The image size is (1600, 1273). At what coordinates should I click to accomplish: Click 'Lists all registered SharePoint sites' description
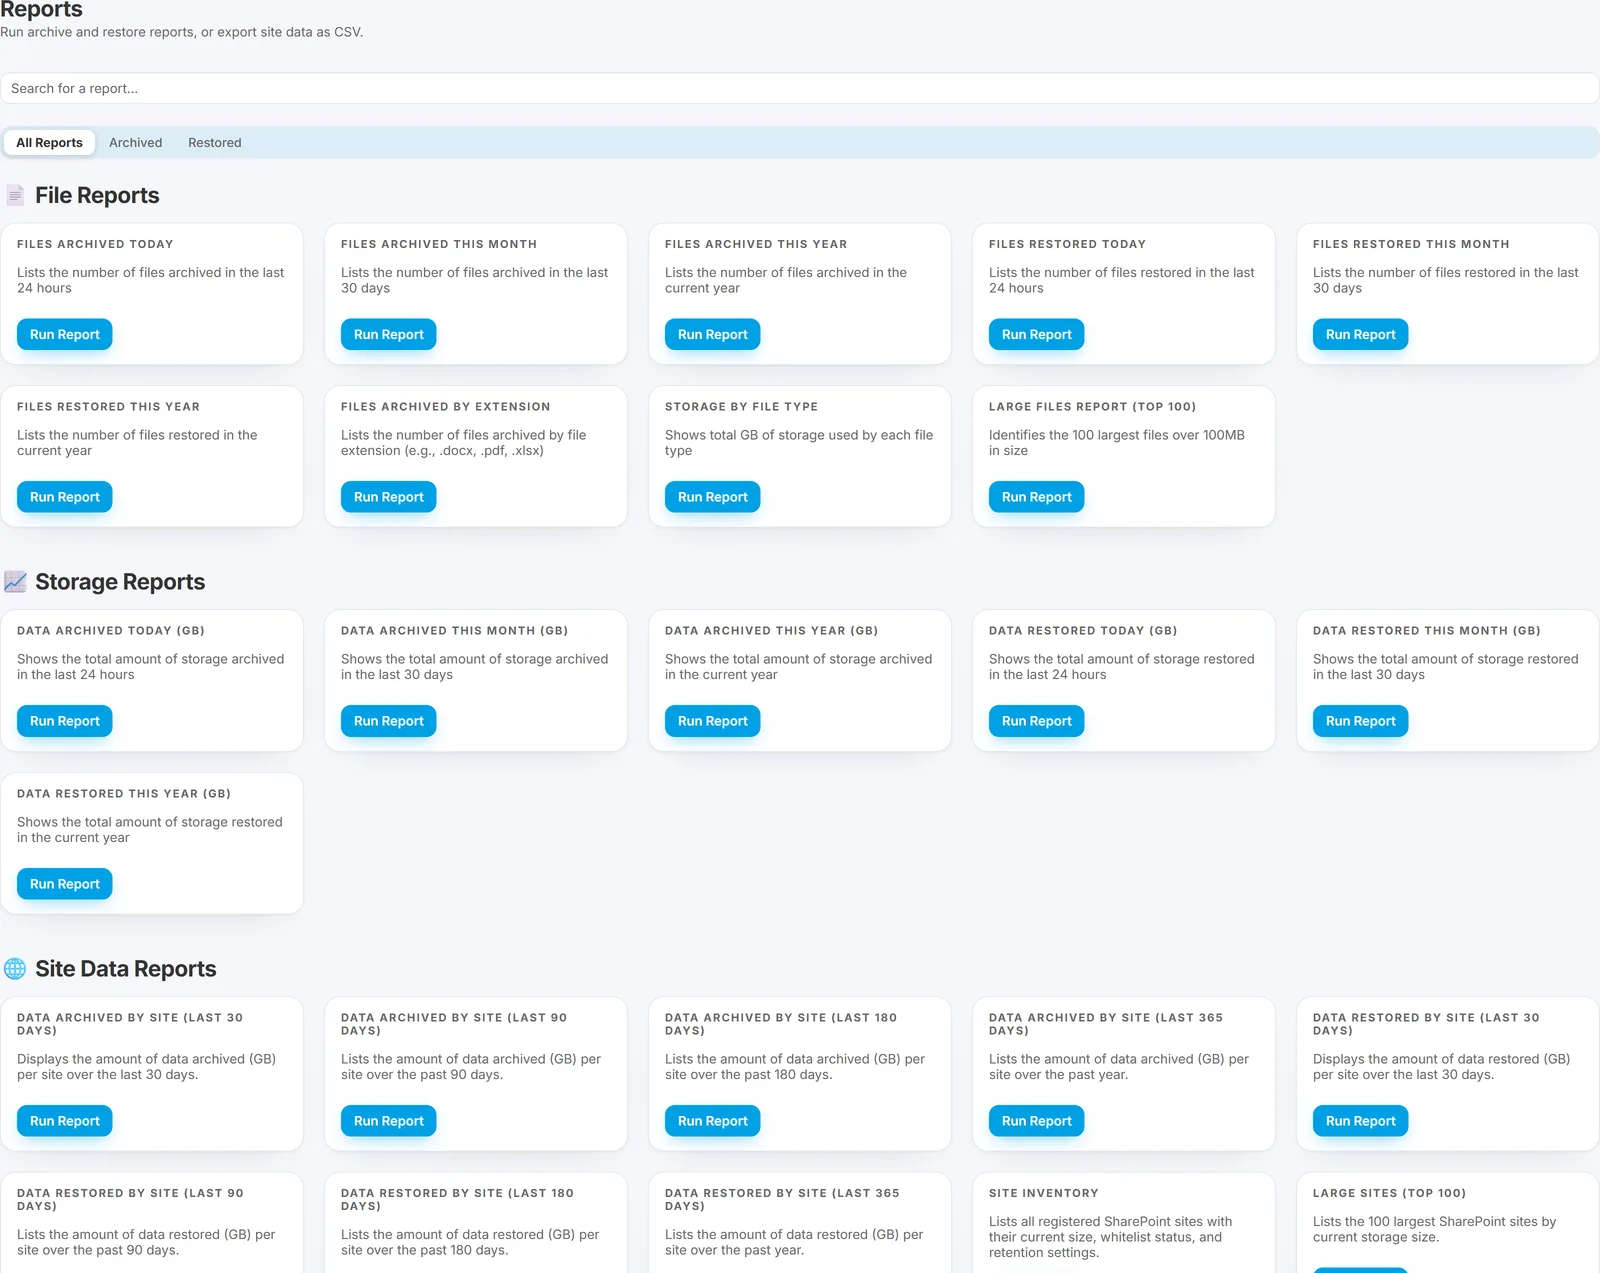[1110, 1237]
